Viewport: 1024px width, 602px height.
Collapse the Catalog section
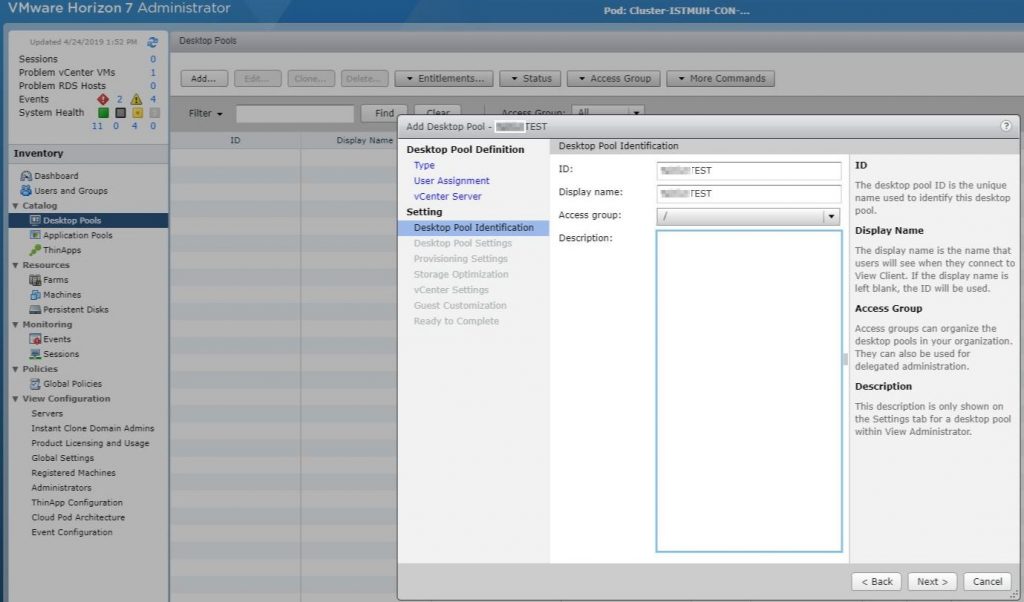(x=15, y=206)
